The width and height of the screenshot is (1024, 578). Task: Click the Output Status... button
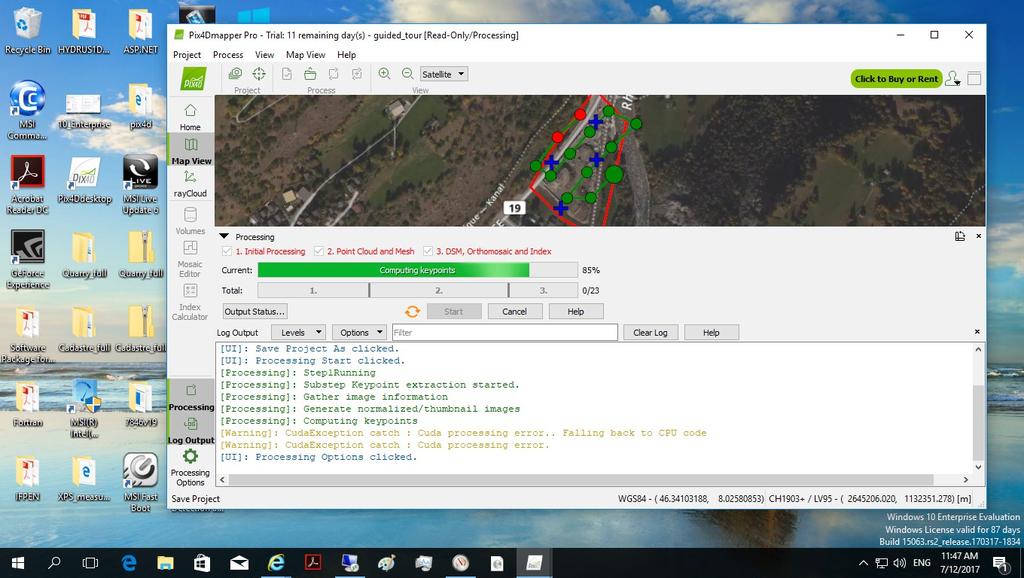pos(255,312)
